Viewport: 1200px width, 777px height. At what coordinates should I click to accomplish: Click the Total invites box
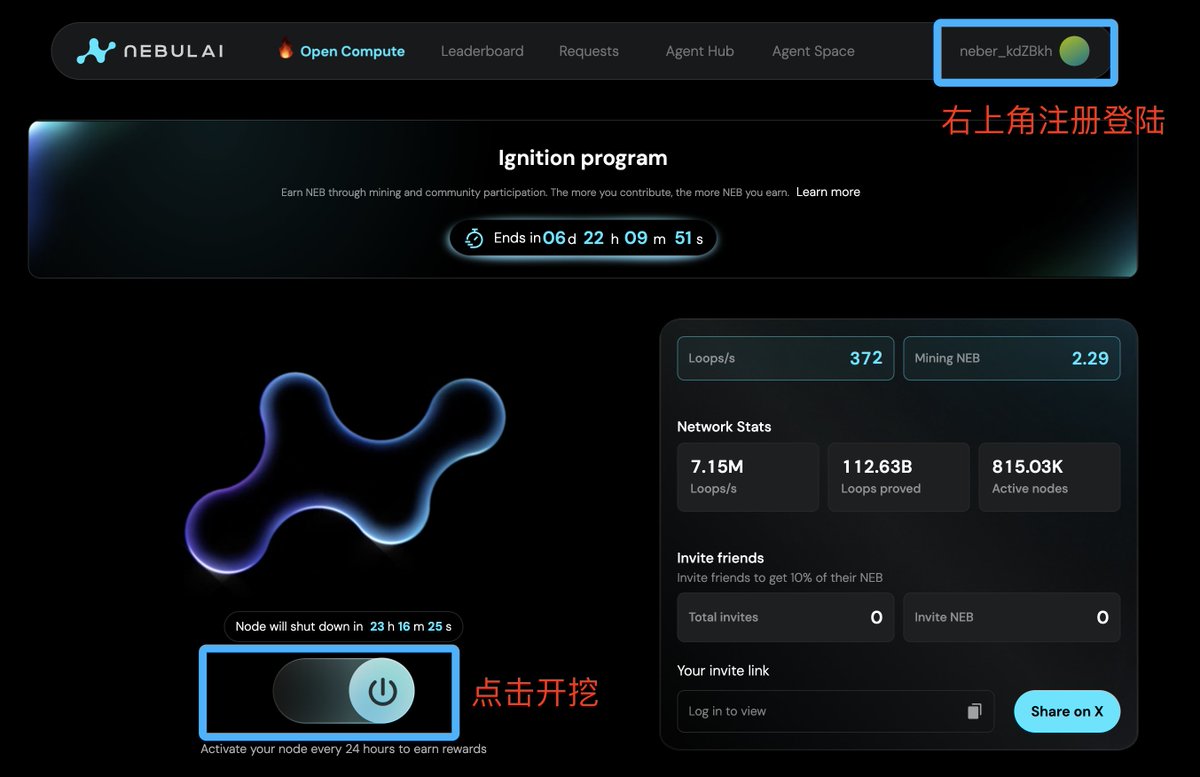tap(785, 617)
